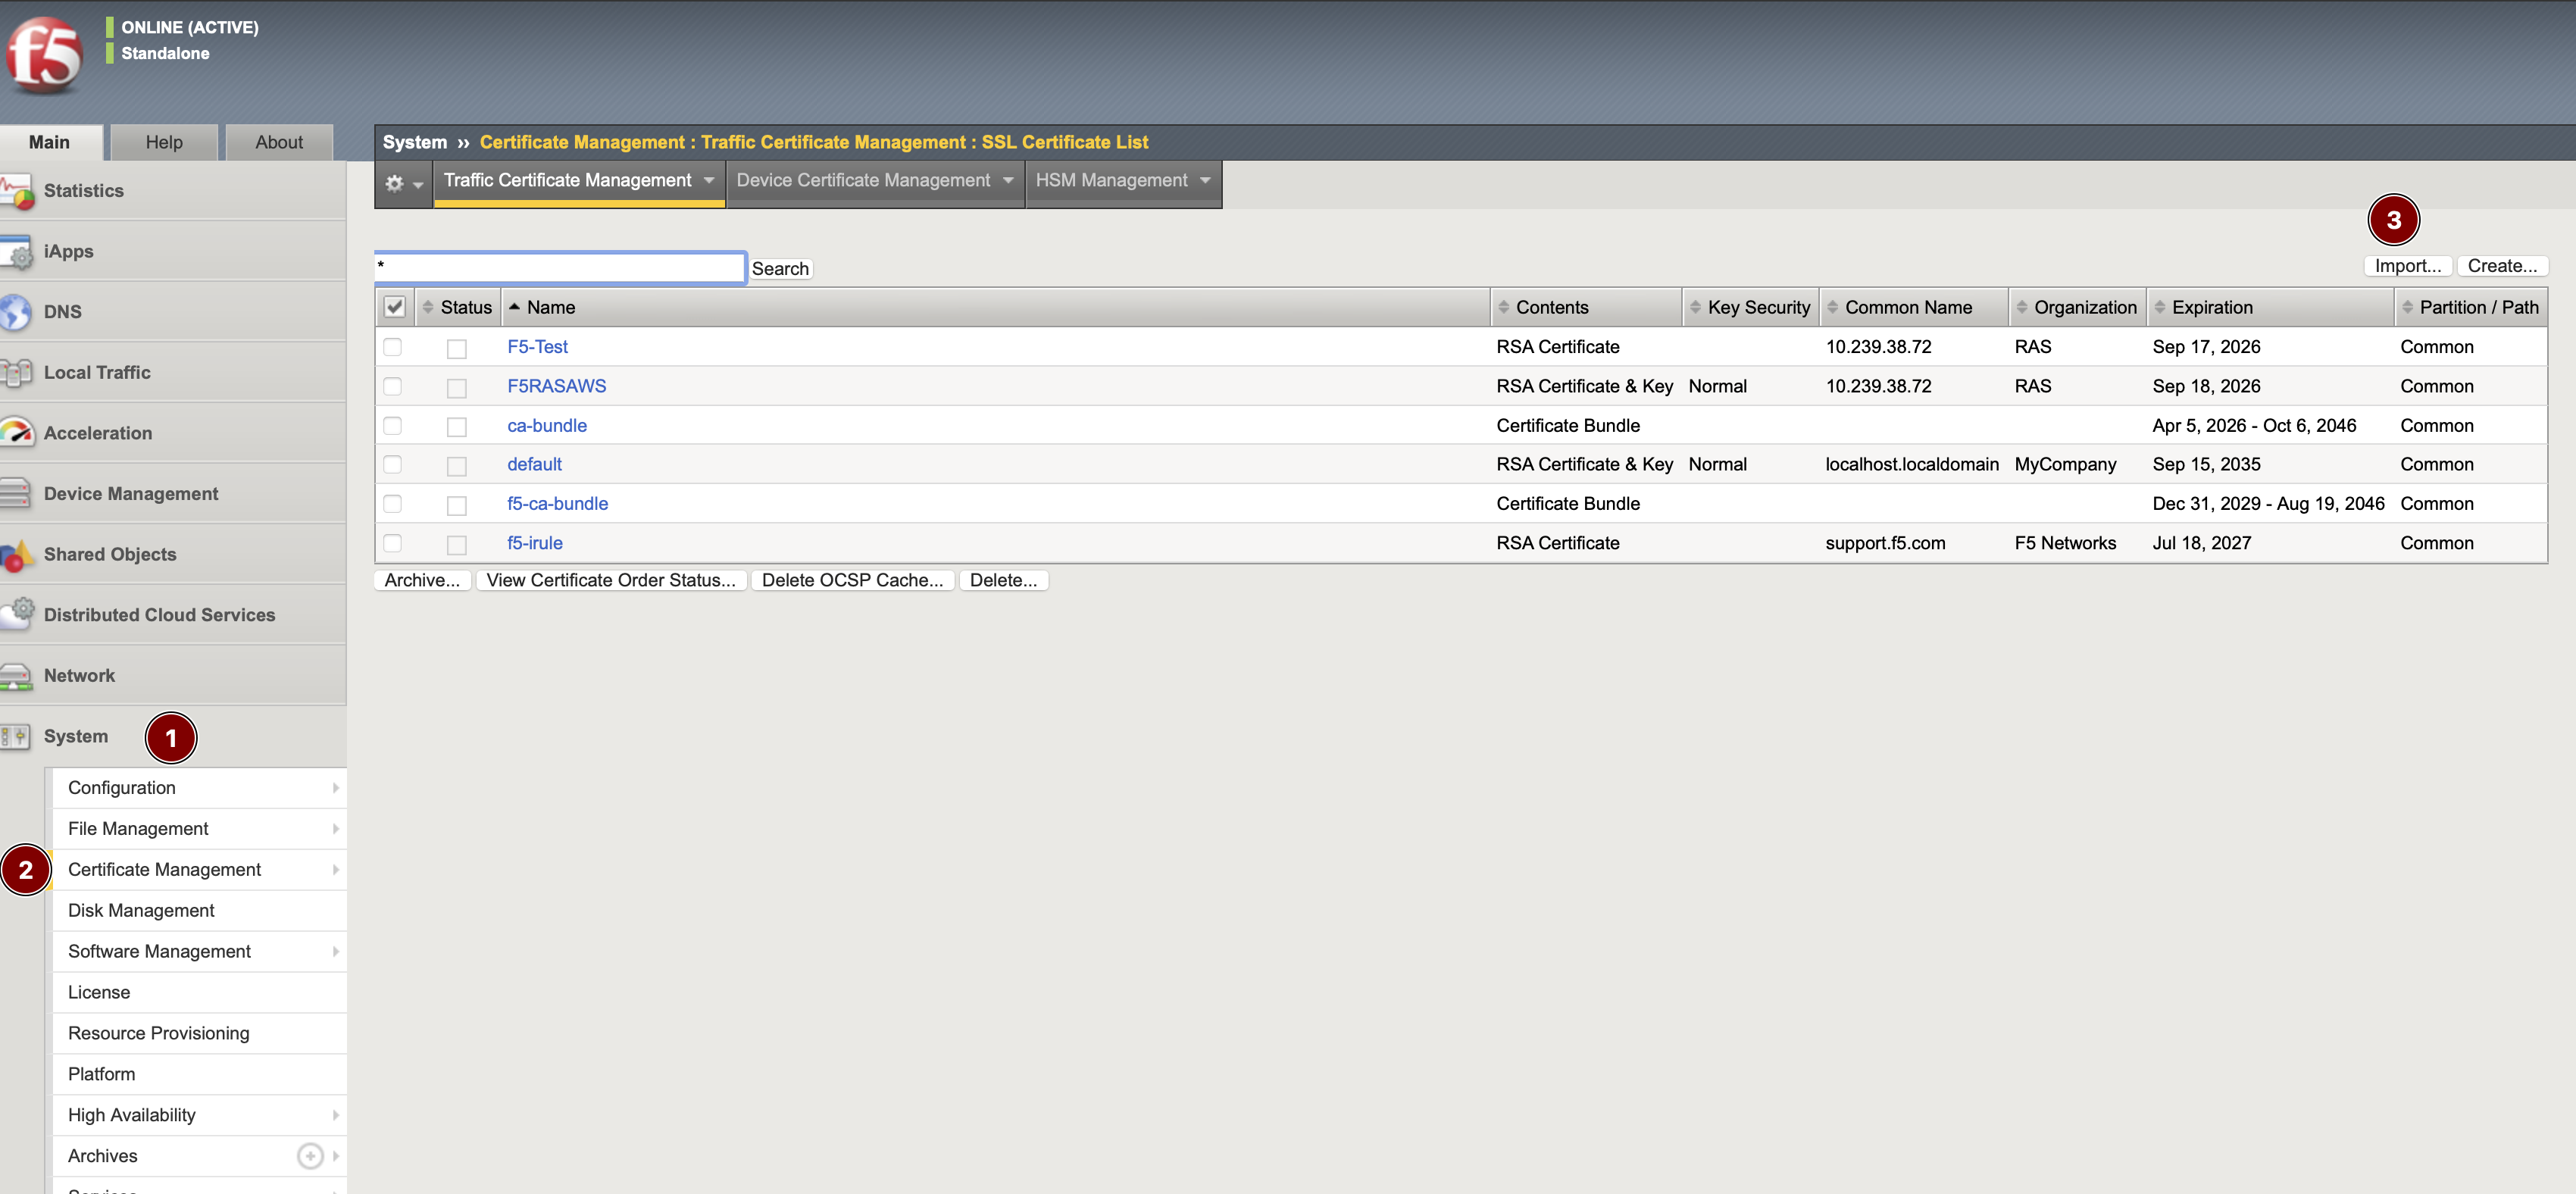This screenshot has height=1194, width=2576.
Task: Click the Delete OCSP Cache... button
Action: click(x=852, y=580)
